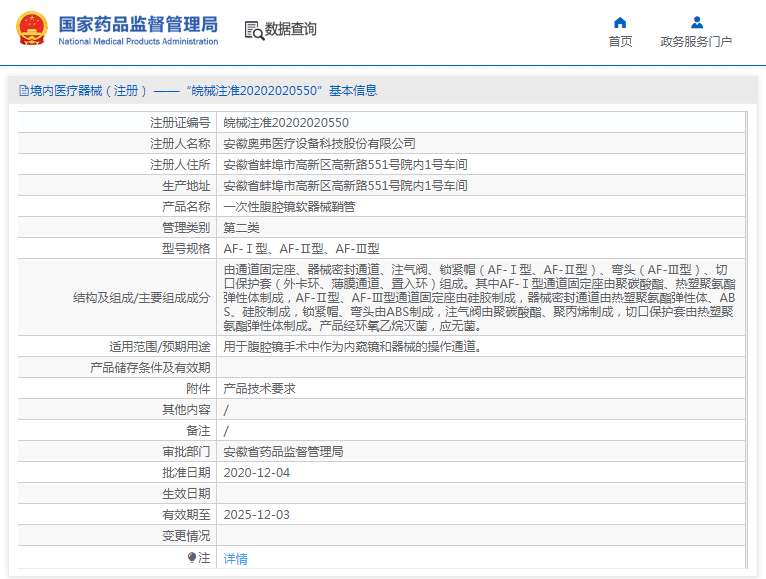Click the 其他内容 row label
This screenshot has height=579, width=766.
[x=186, y=409]
